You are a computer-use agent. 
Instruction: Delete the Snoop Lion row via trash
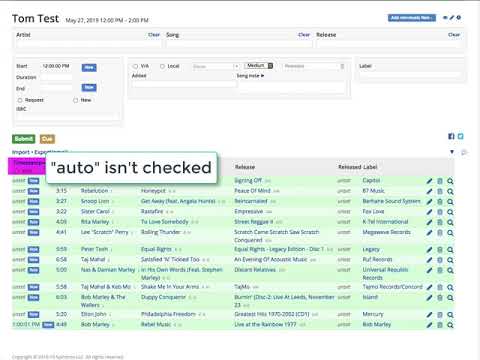click(x=440, y=202)
